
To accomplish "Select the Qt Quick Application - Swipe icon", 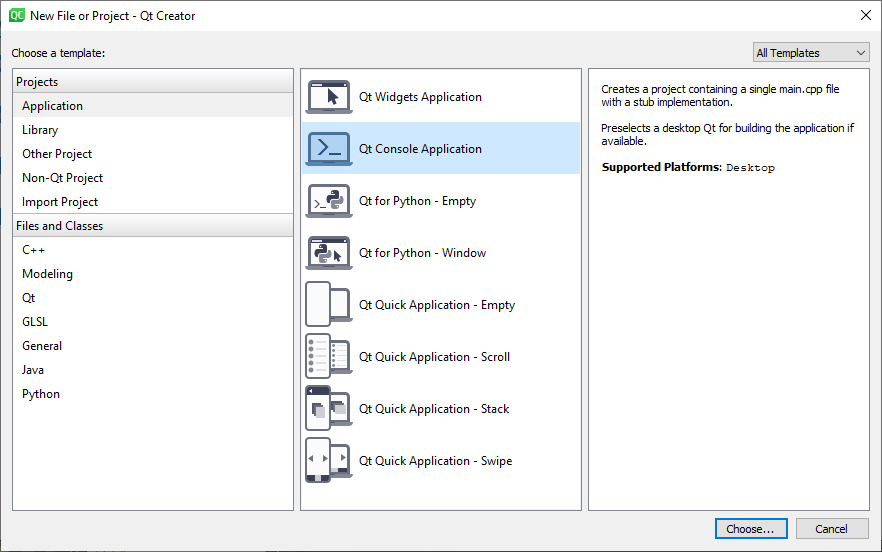I will [x=328, y=461].
